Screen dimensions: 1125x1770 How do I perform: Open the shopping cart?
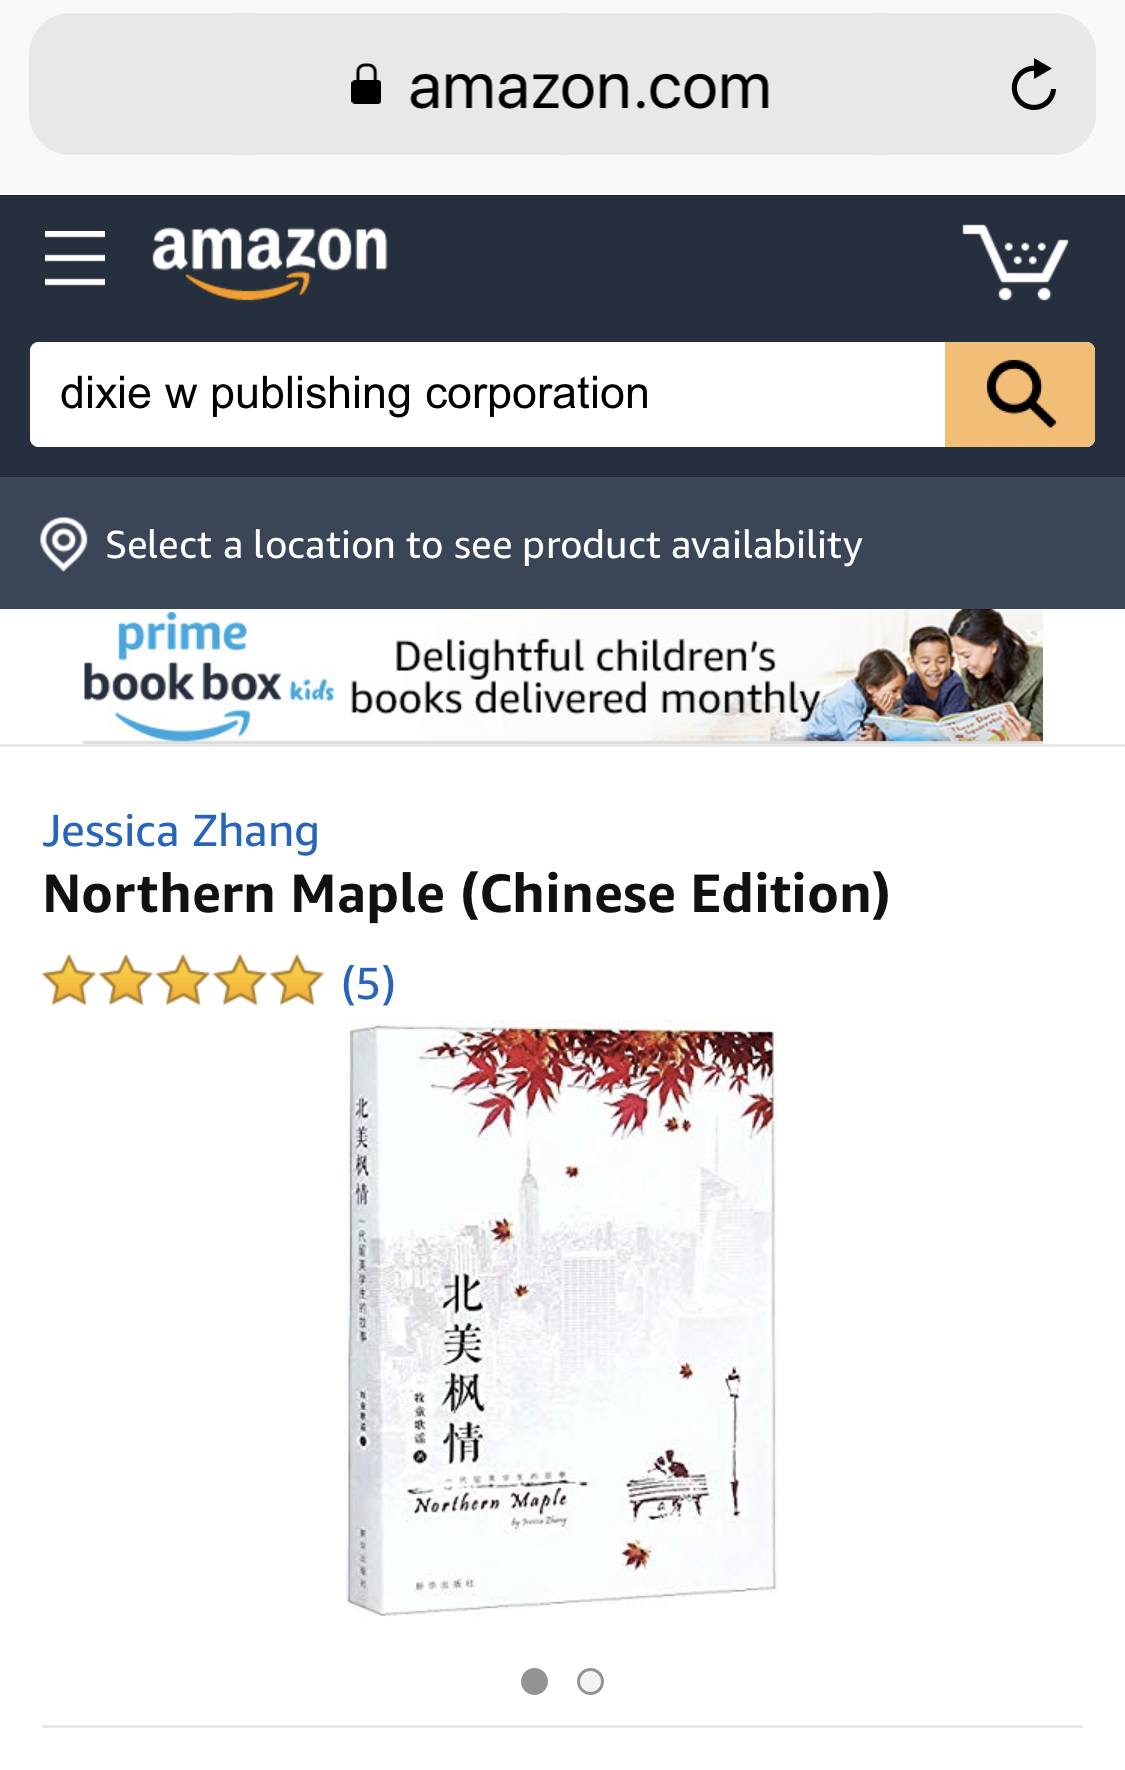tap(1015, 261)
